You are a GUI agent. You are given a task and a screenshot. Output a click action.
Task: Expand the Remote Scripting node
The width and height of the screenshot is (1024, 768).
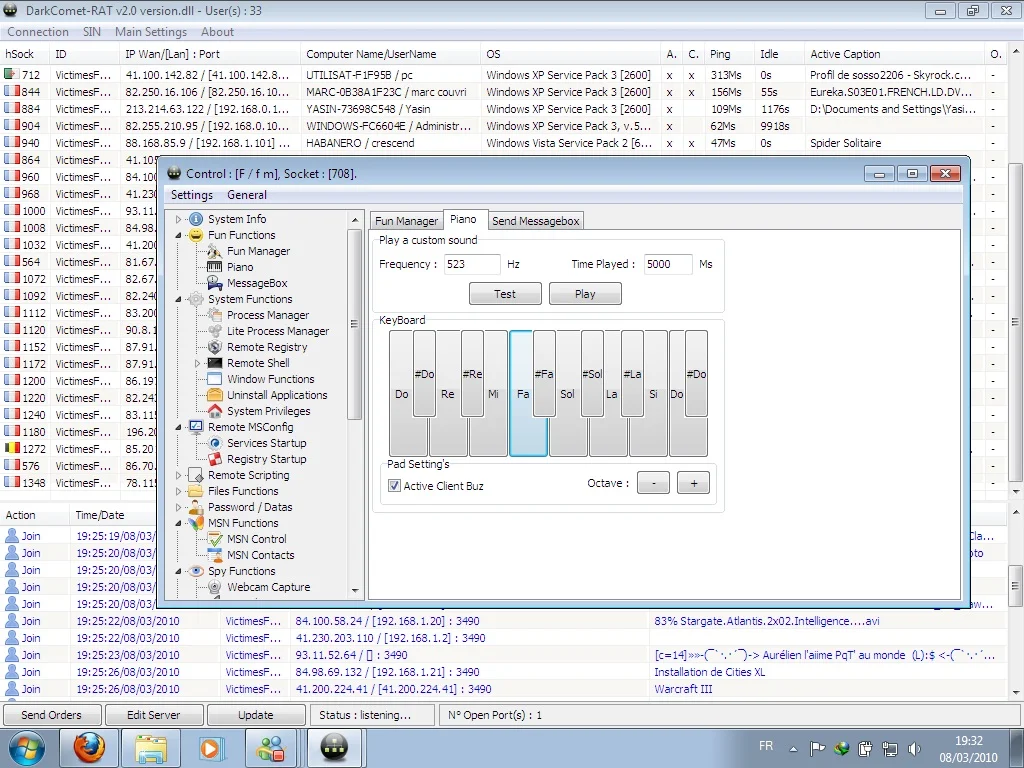[179, 475]
